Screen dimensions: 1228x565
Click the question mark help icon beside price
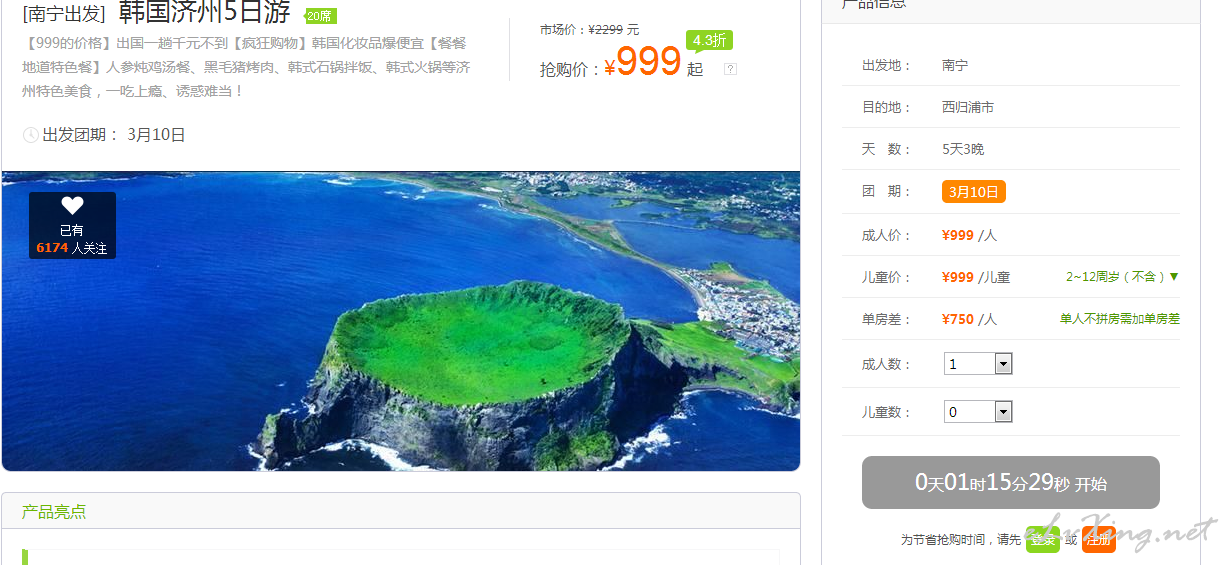coord(730,69)
